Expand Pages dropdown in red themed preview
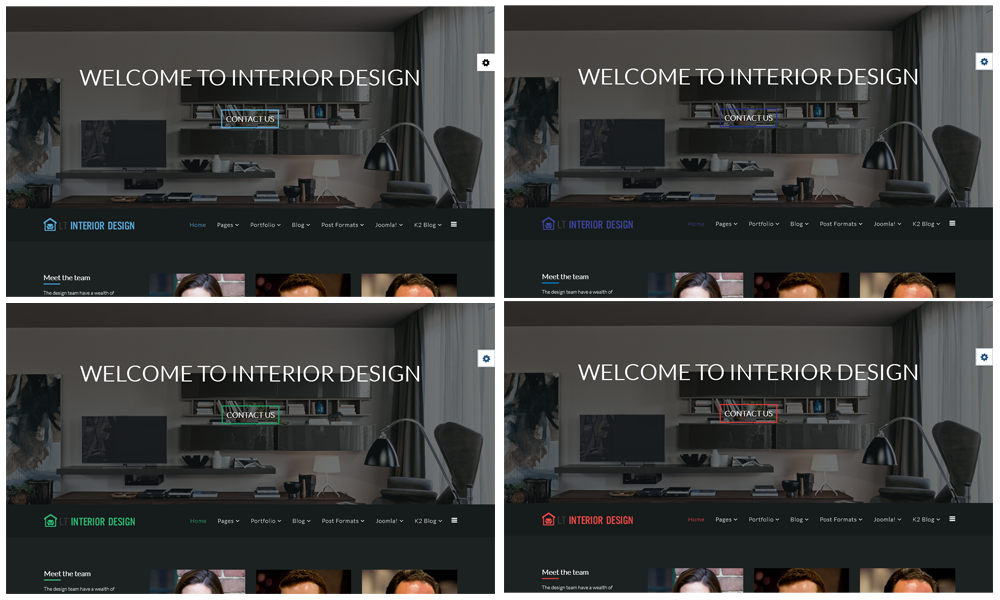 (726, 519)
